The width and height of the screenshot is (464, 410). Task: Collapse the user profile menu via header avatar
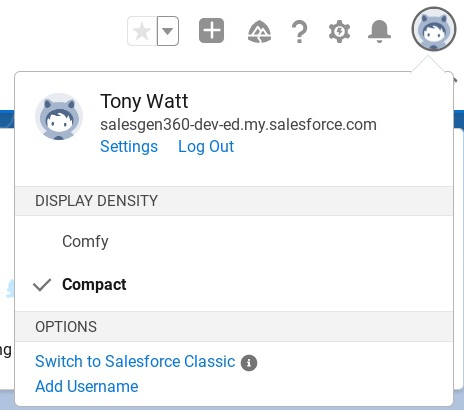coord(434,29)
